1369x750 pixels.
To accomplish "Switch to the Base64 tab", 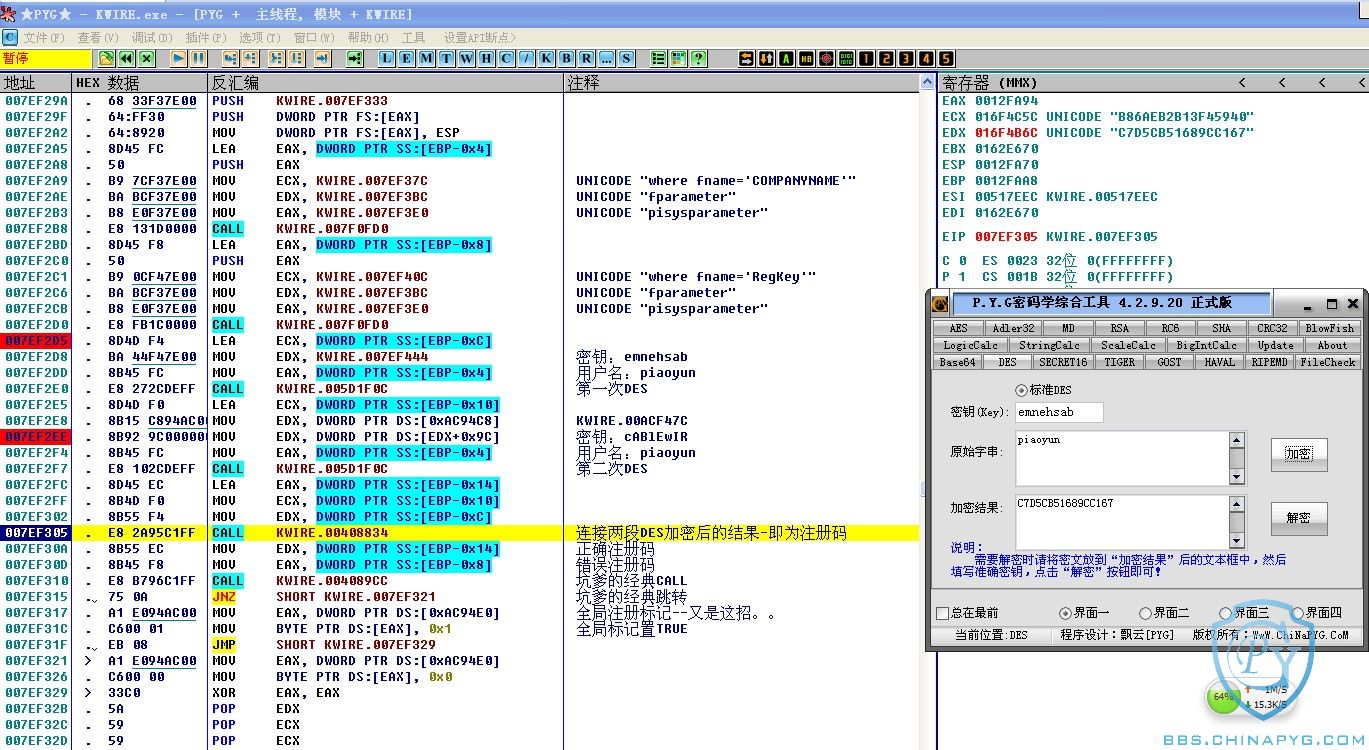I will (957, 362).
